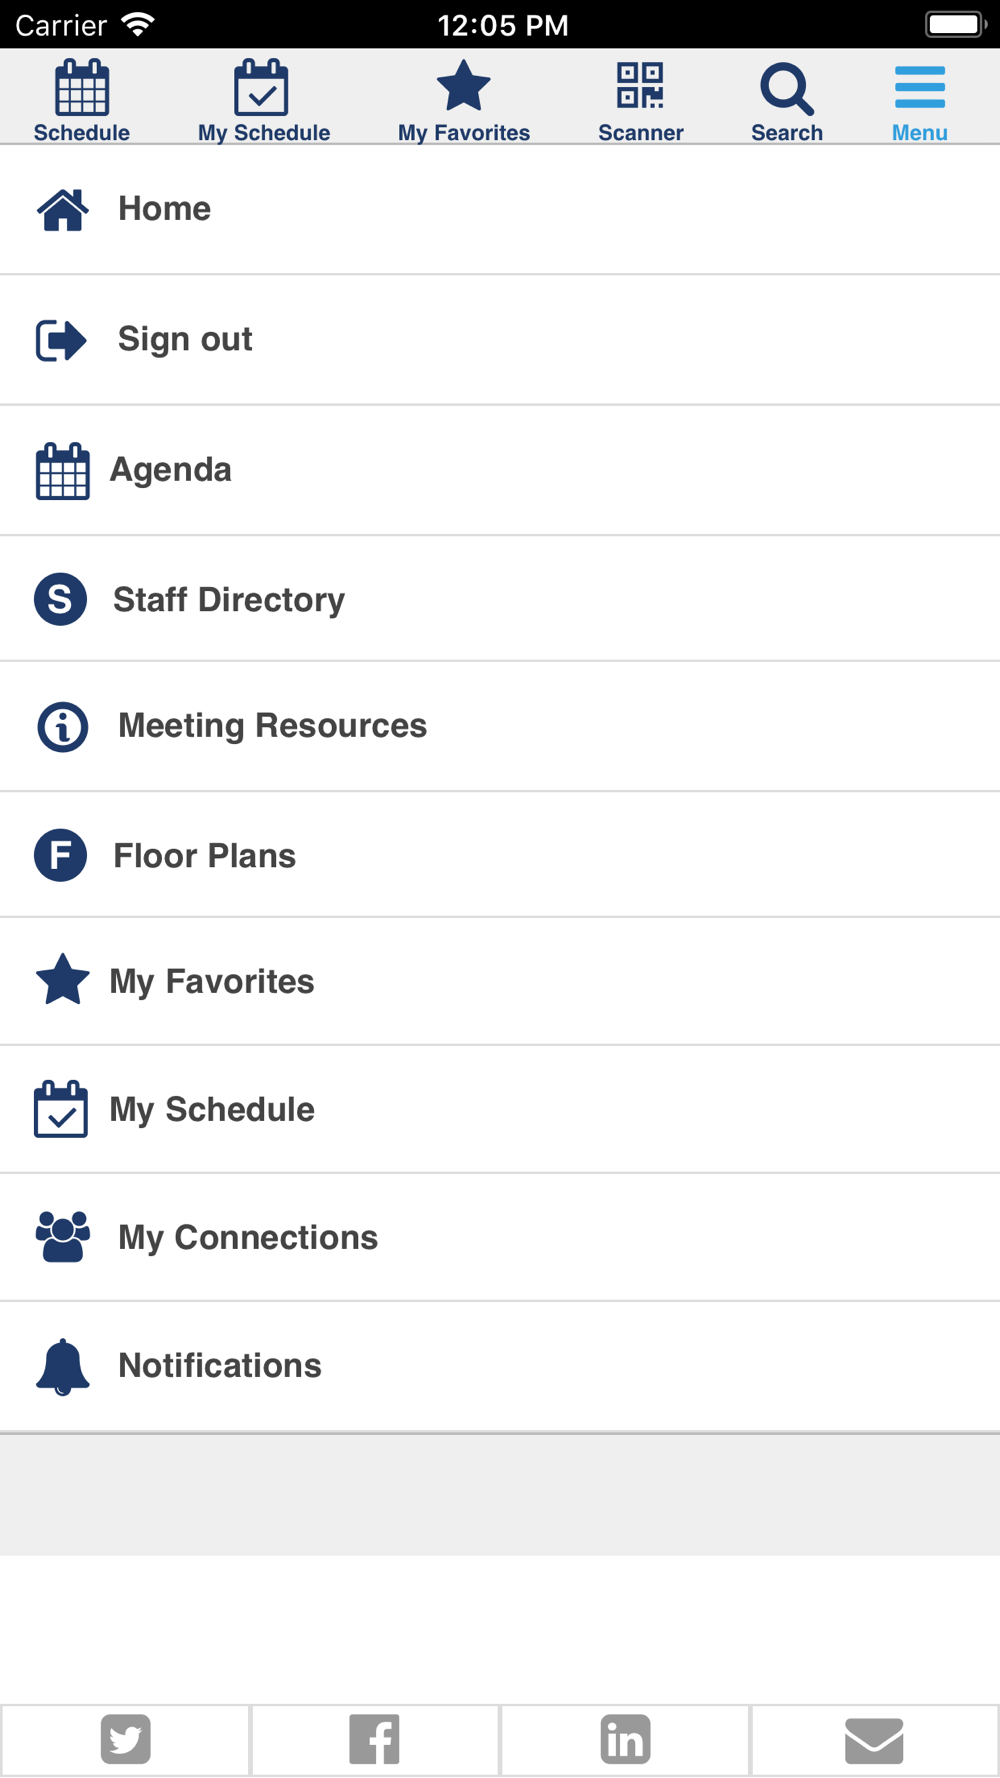Select Meeting Resources

[x=272, y=726]
